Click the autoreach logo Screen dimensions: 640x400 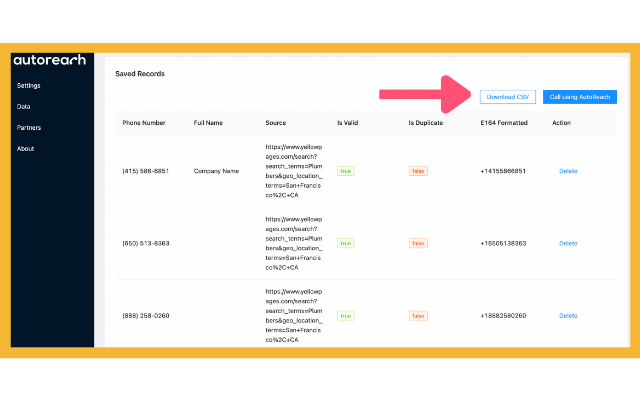50,60
